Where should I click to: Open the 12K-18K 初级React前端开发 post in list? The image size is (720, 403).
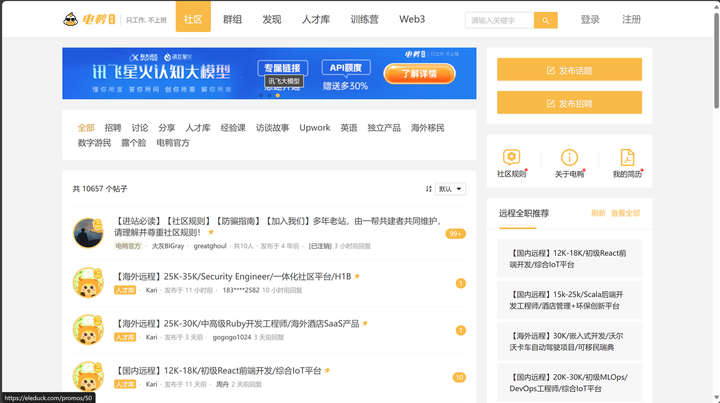point(218,370)
